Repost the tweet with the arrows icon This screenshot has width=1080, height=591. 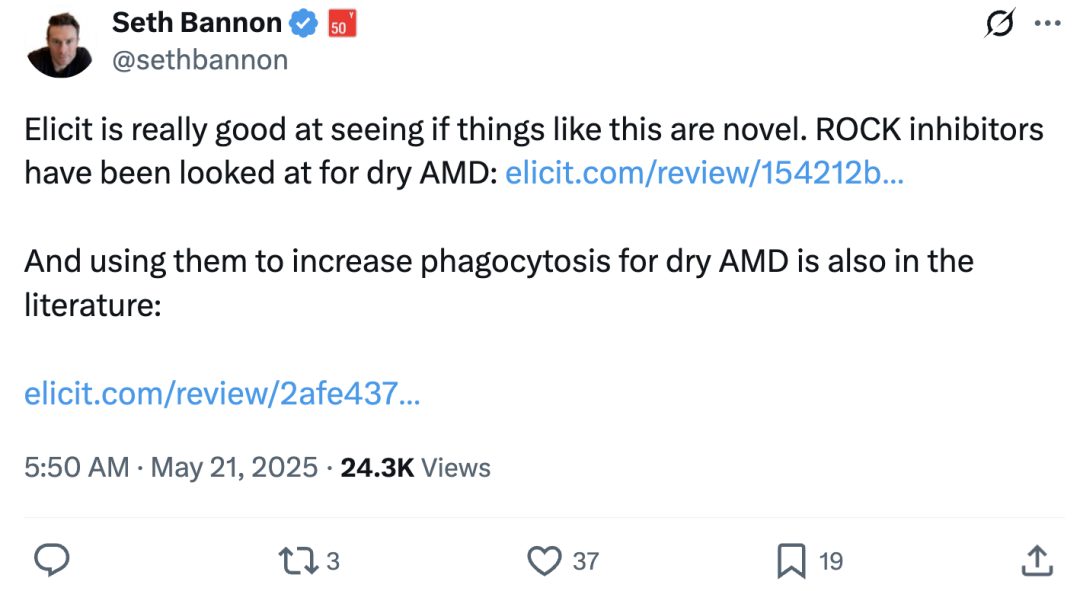295,561
